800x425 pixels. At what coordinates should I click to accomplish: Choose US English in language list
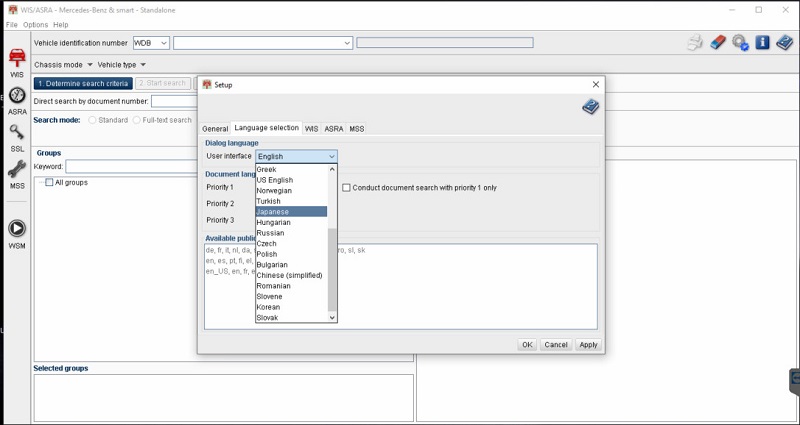(x=291, y=180)
